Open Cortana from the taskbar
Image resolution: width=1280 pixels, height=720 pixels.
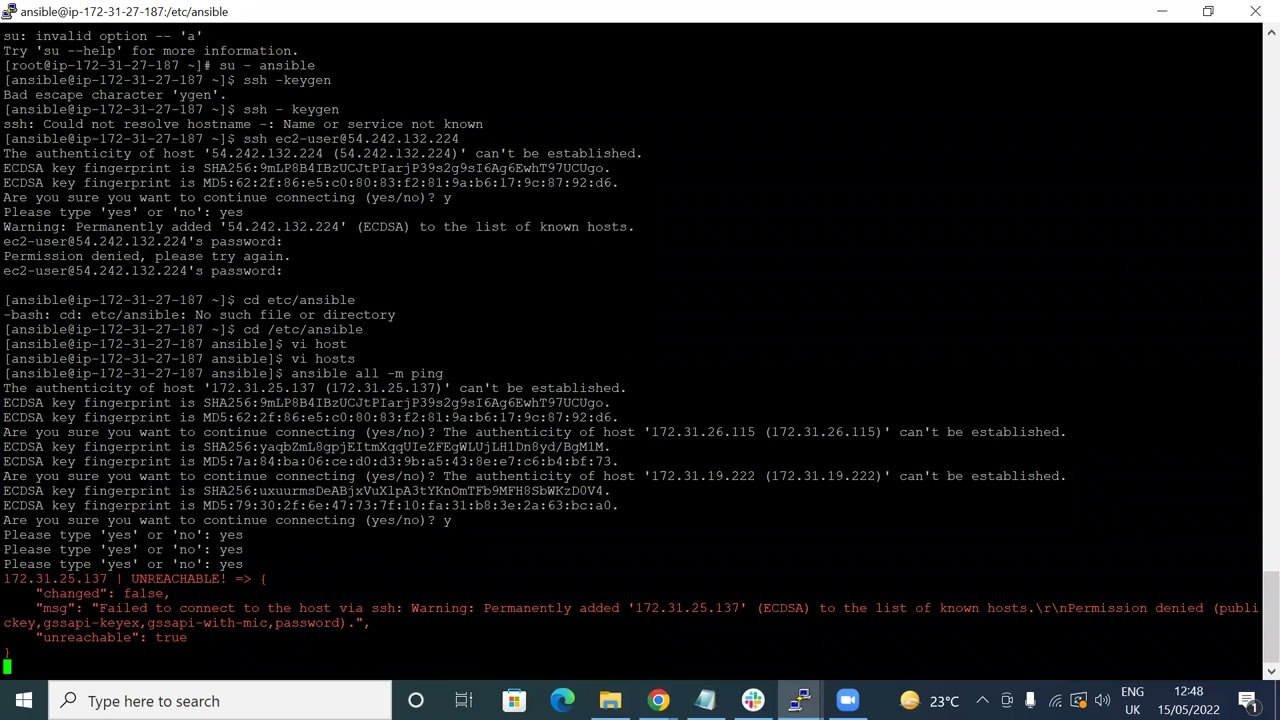pyautogui.click(x=416, y=701)
